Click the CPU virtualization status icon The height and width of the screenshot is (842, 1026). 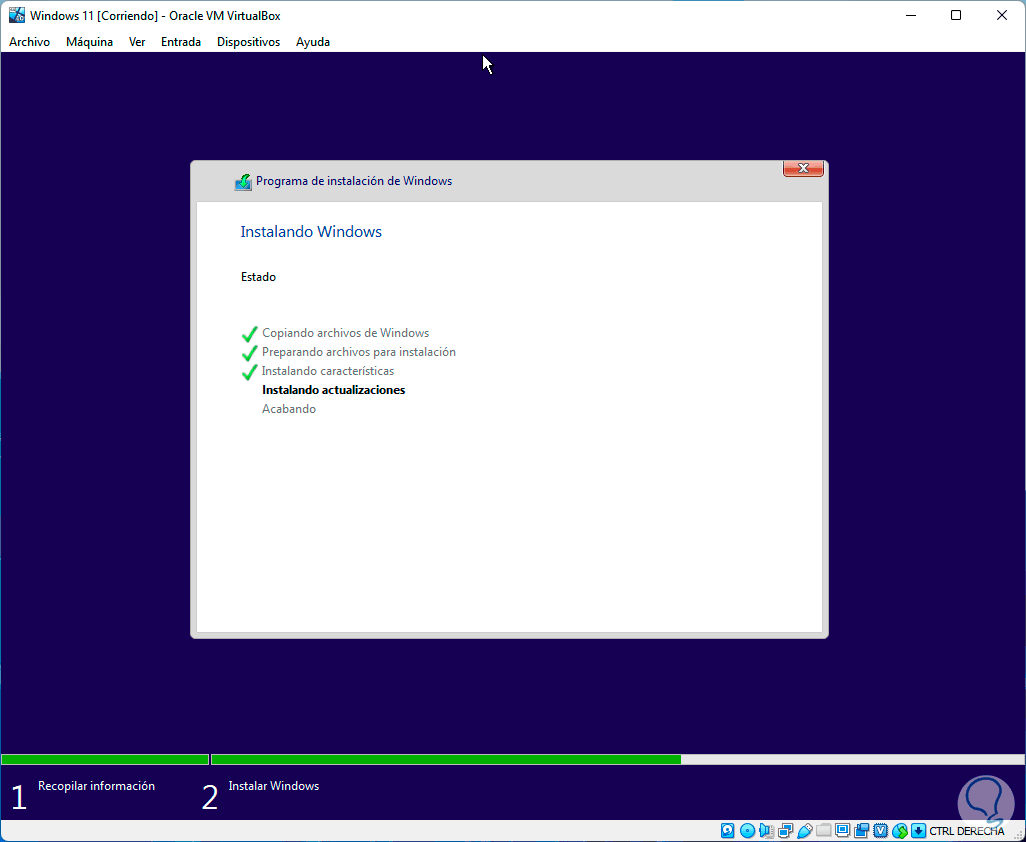881,830
